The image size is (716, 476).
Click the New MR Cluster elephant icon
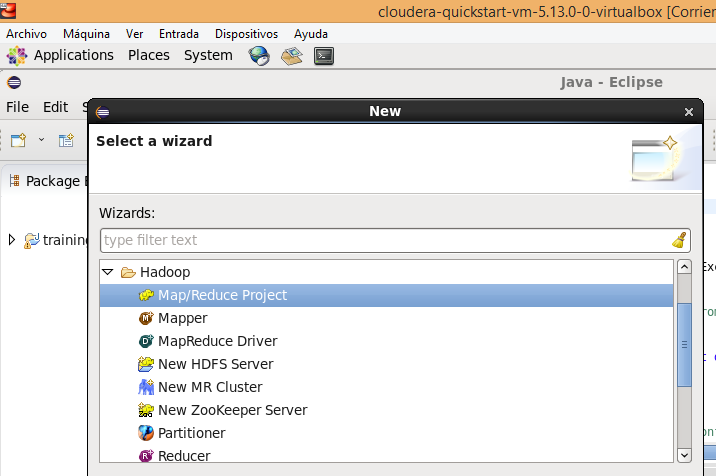(x=146, y=387)
